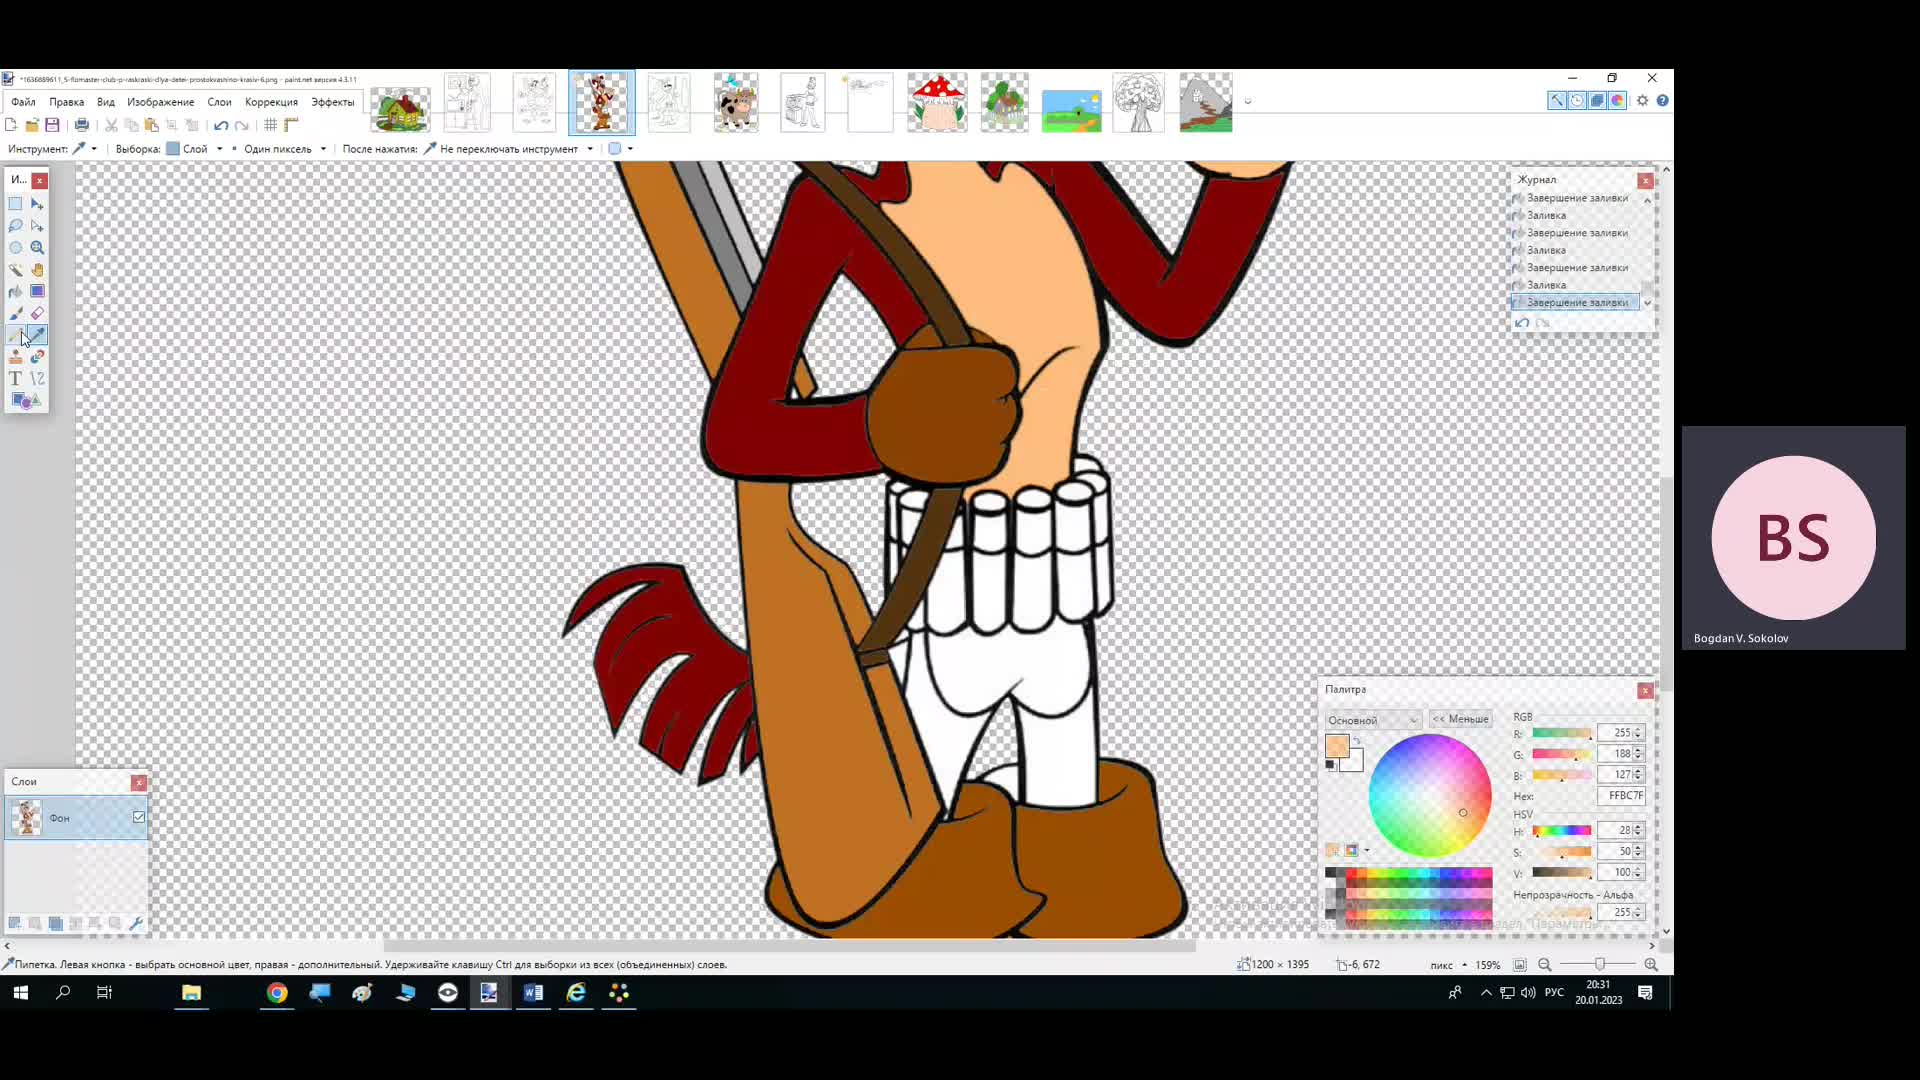Open layer properties wrench icon
The image size is (1920, 1080).
136,923
